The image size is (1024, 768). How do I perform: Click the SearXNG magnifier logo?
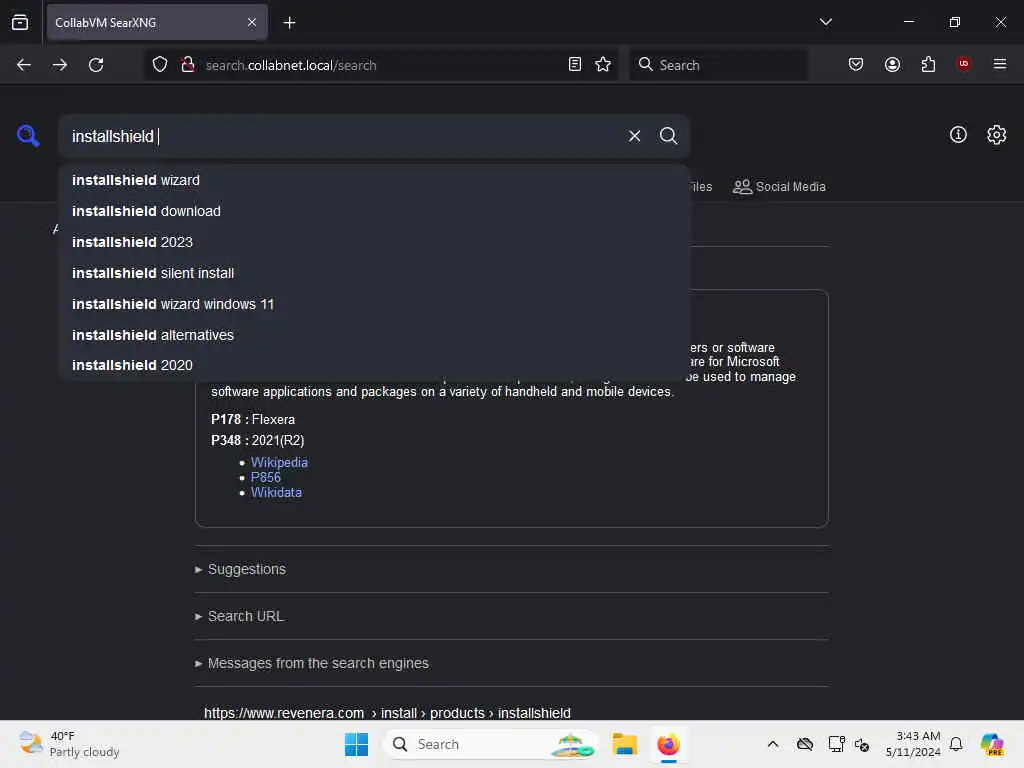tap(28, 136)
